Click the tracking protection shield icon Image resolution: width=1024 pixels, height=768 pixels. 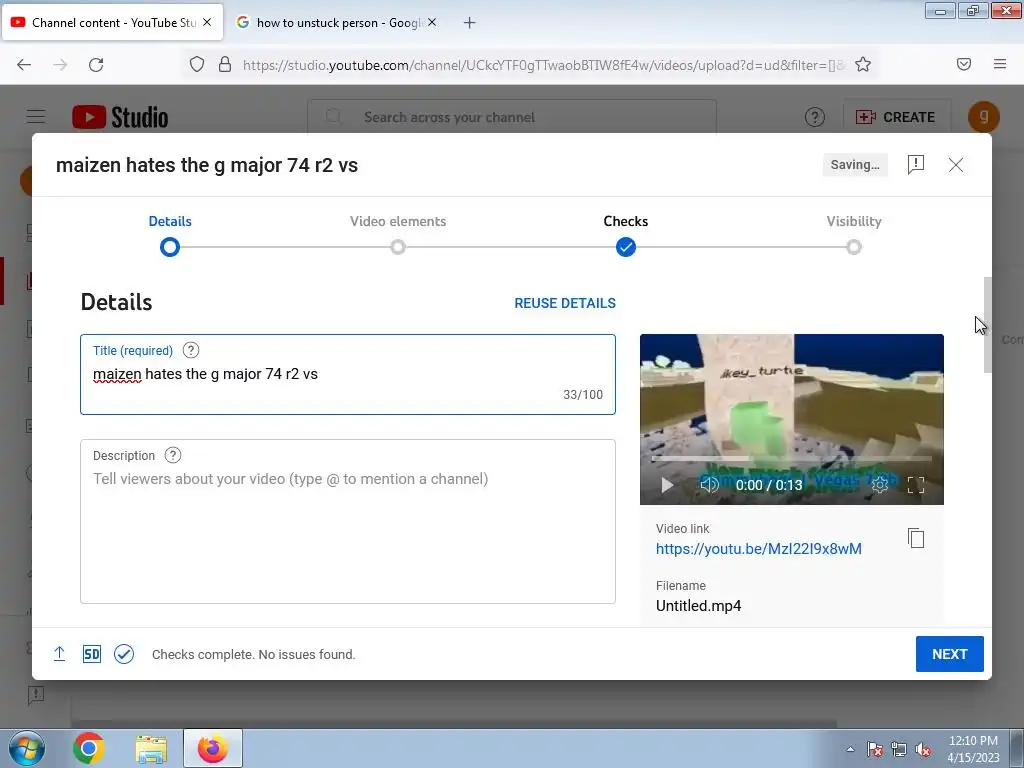point(197,64)
